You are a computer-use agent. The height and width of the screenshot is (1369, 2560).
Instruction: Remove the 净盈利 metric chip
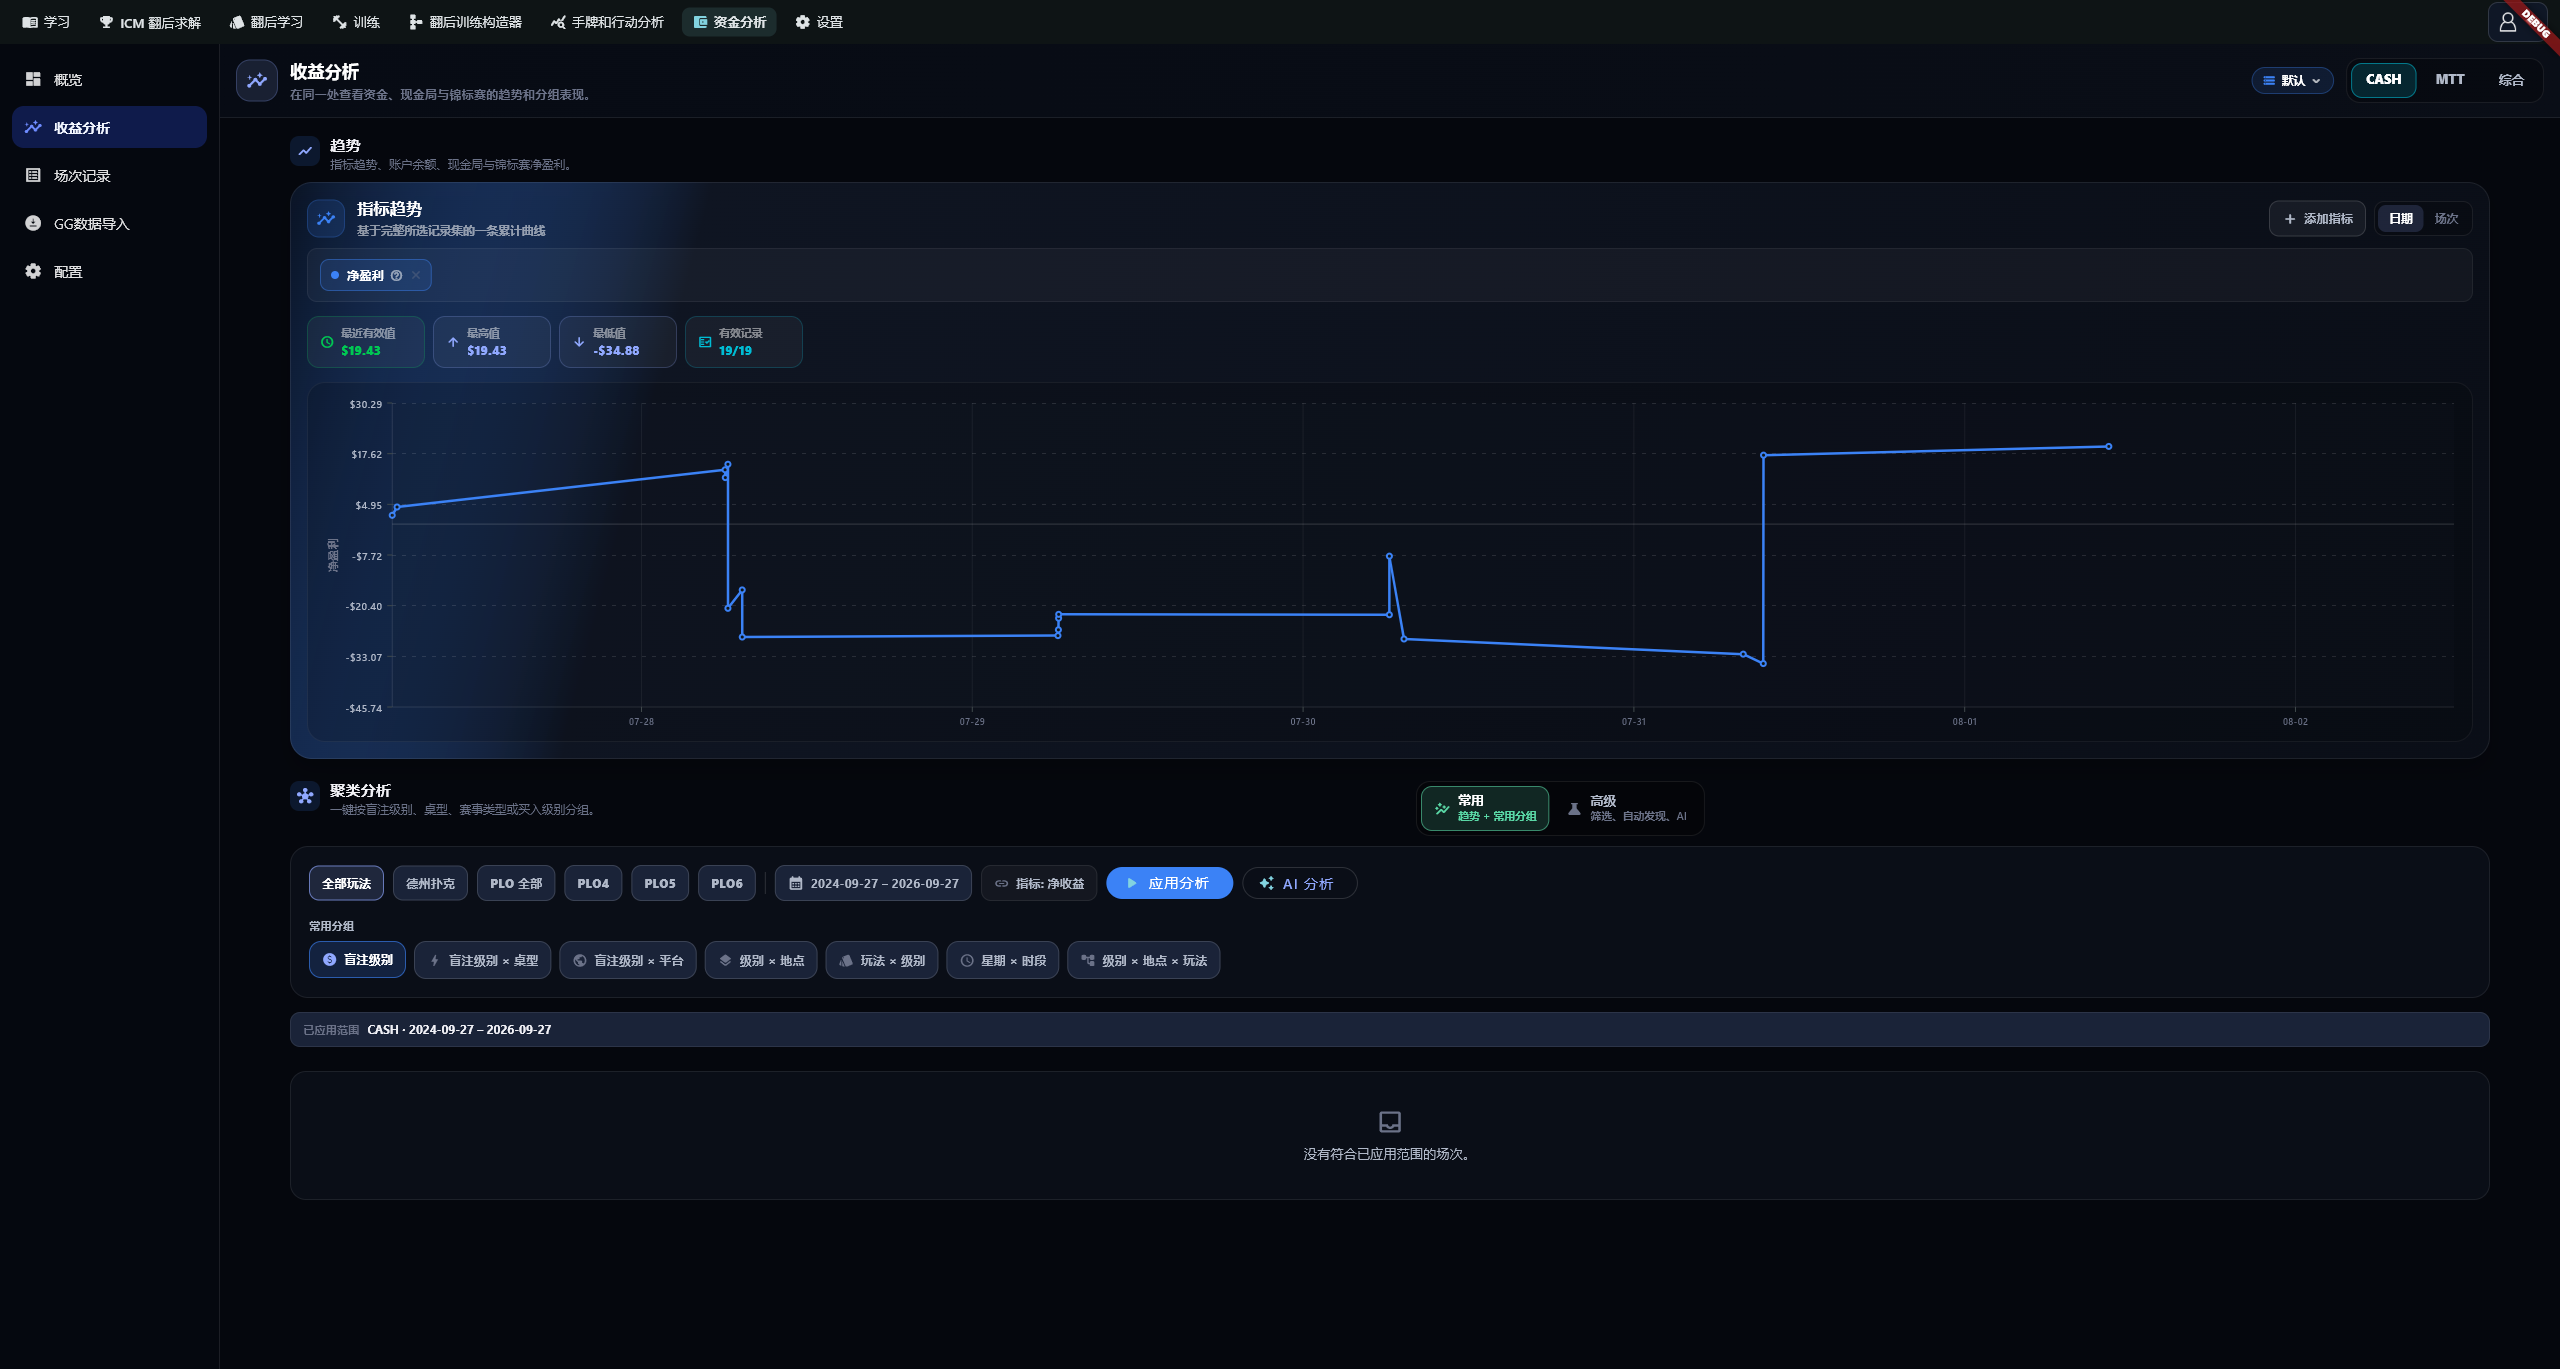[x=416, y=276]
